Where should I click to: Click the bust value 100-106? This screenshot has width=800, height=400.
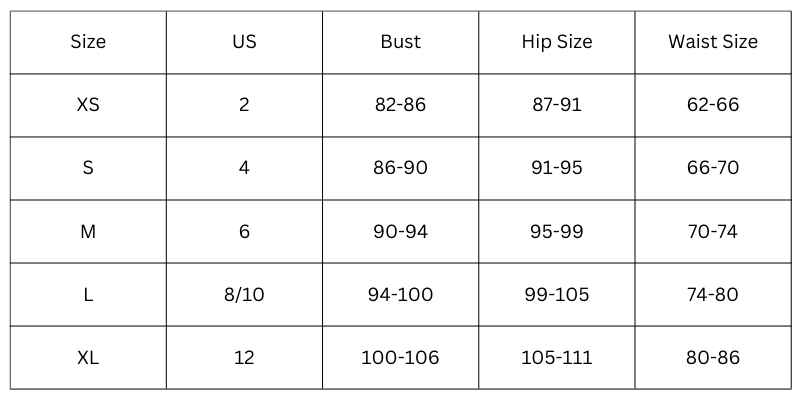[x=400, y=357]
